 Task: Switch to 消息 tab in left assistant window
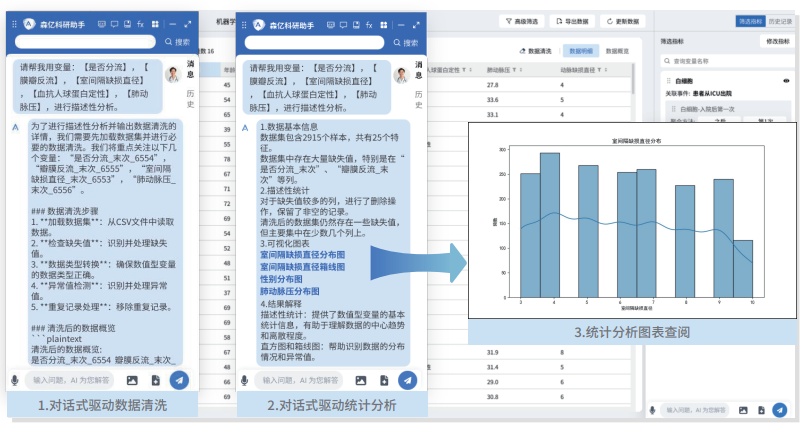click(190, 69)
